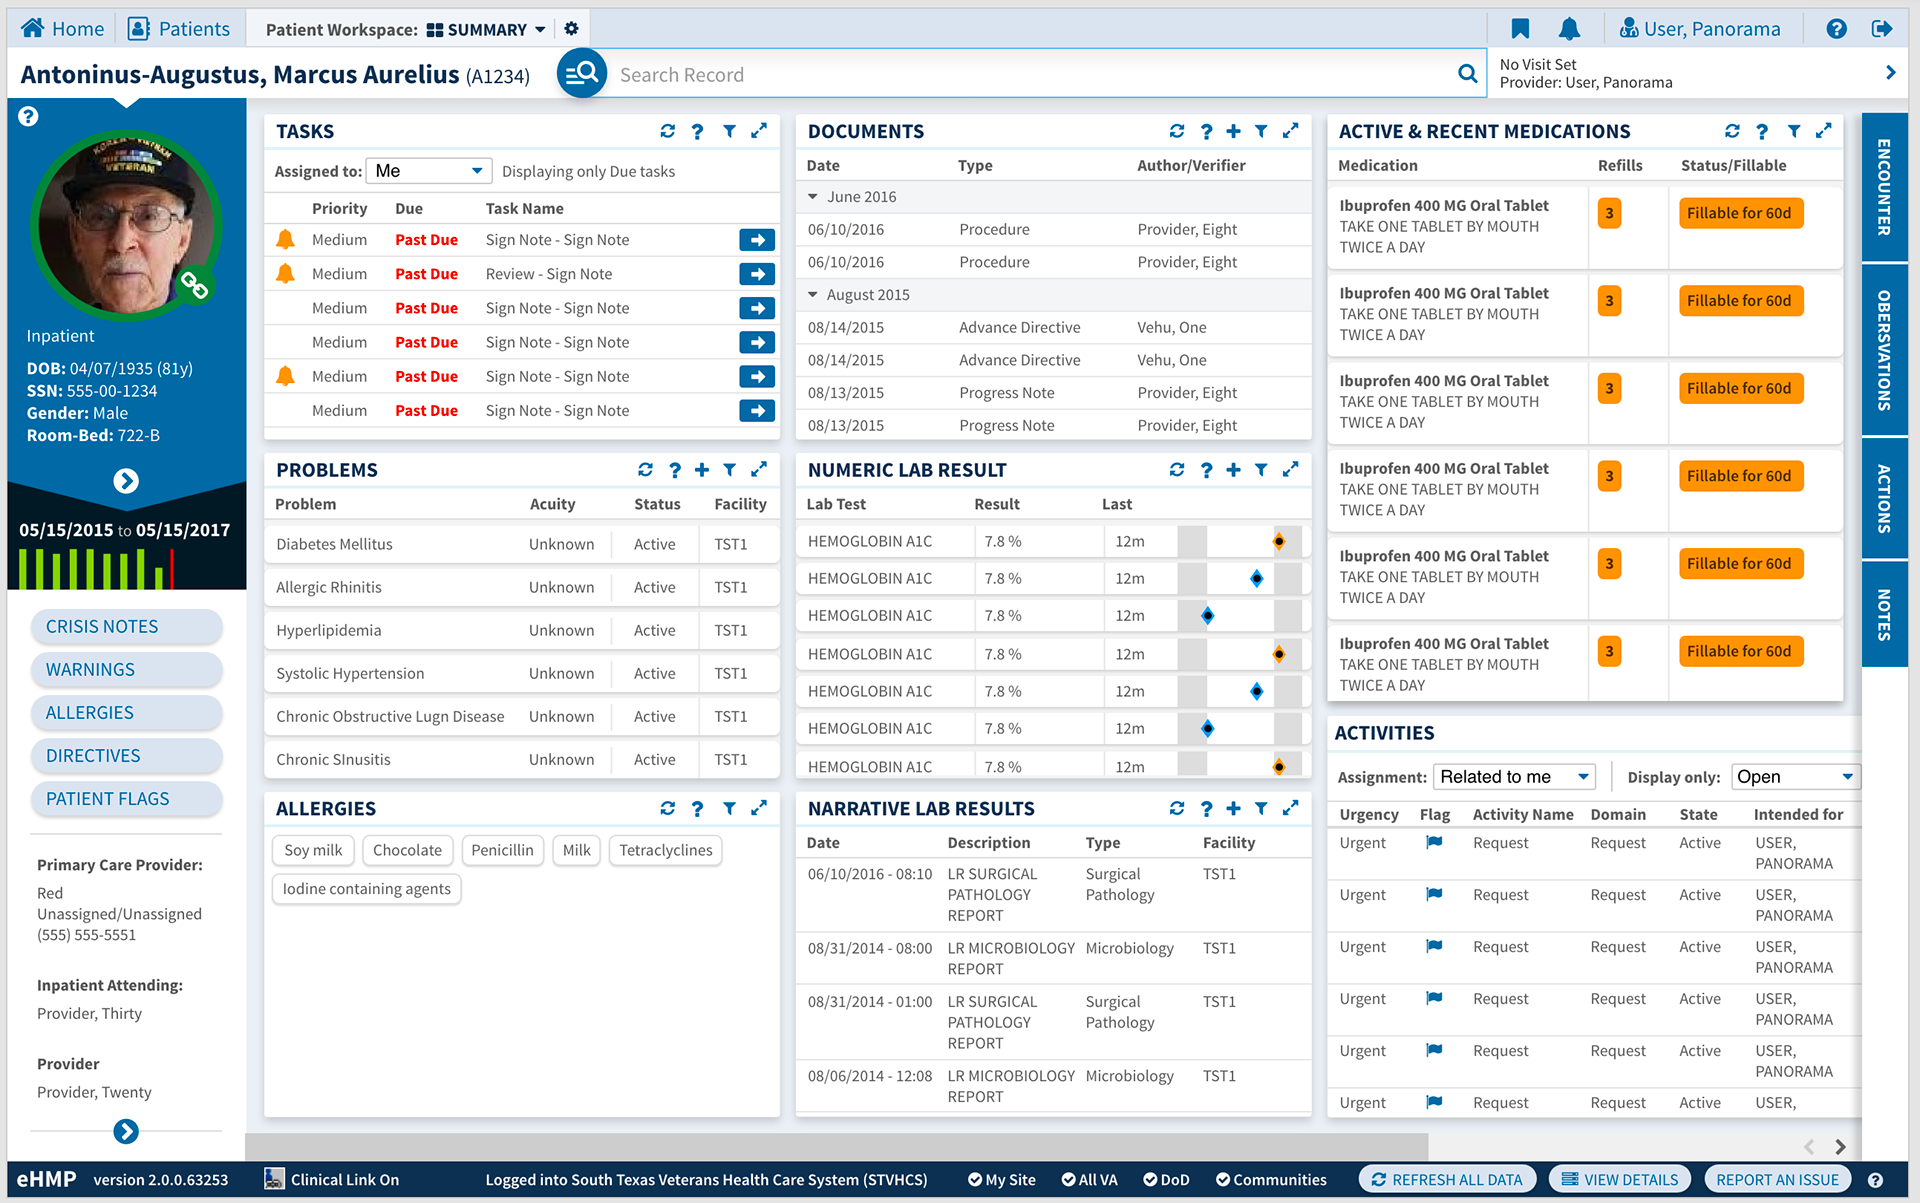Image resolution: width=1920 pixels, height=1203 pixels.
Task: Click the notifications bell icon in header
Action: (1569, 29)
